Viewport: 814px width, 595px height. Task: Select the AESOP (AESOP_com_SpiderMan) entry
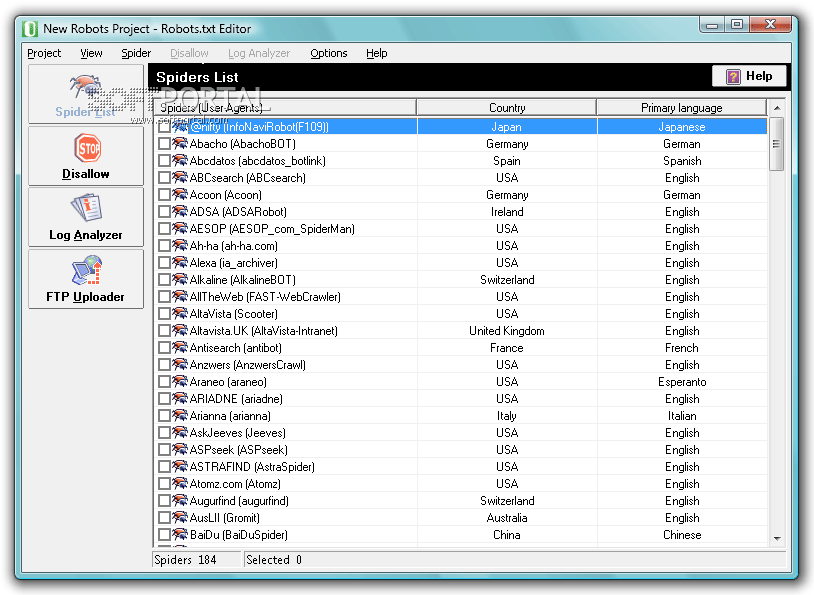(272, 229)
